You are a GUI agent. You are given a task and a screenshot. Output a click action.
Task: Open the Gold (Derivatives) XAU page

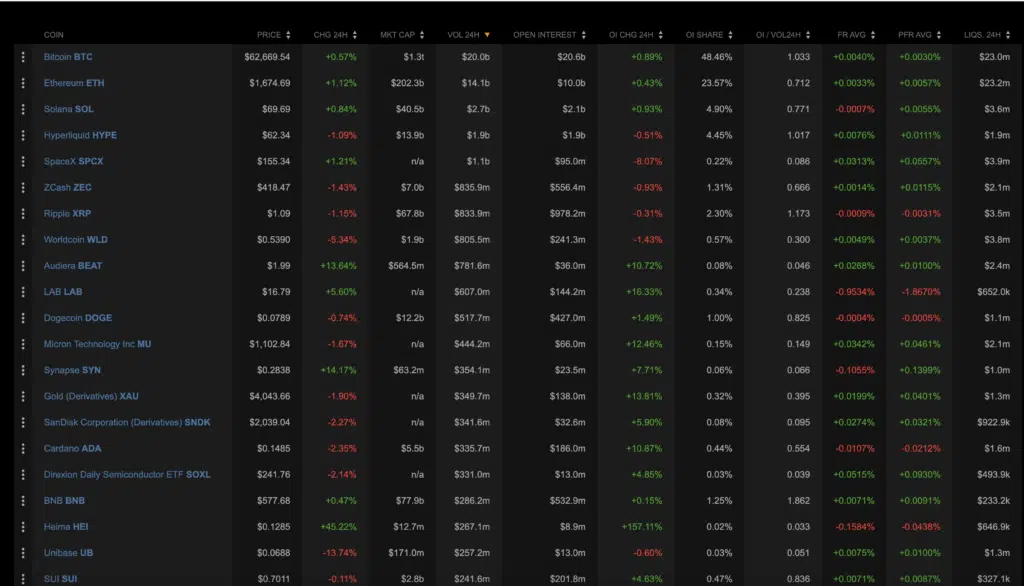click(91, 397)
